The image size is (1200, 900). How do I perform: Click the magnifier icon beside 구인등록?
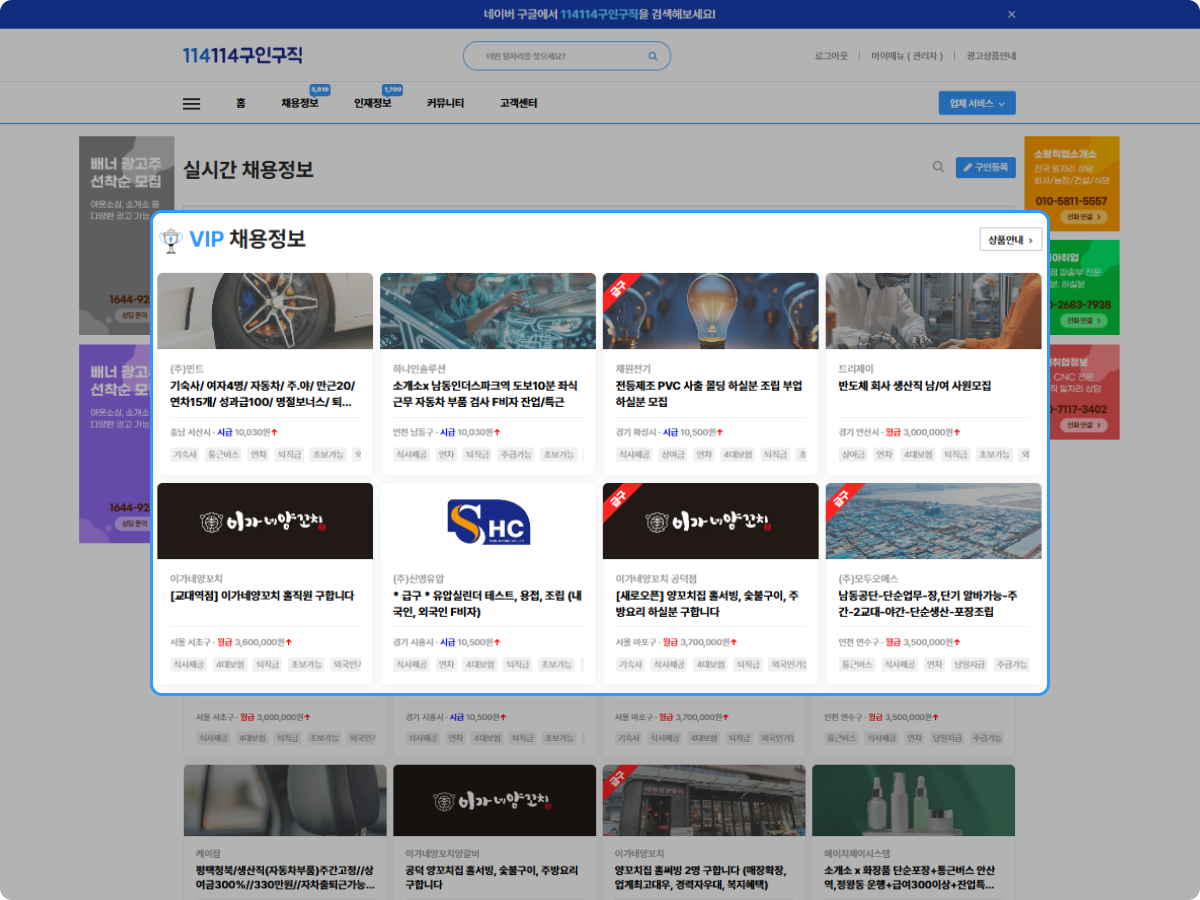pyautogui.click(x=938, y=167)
